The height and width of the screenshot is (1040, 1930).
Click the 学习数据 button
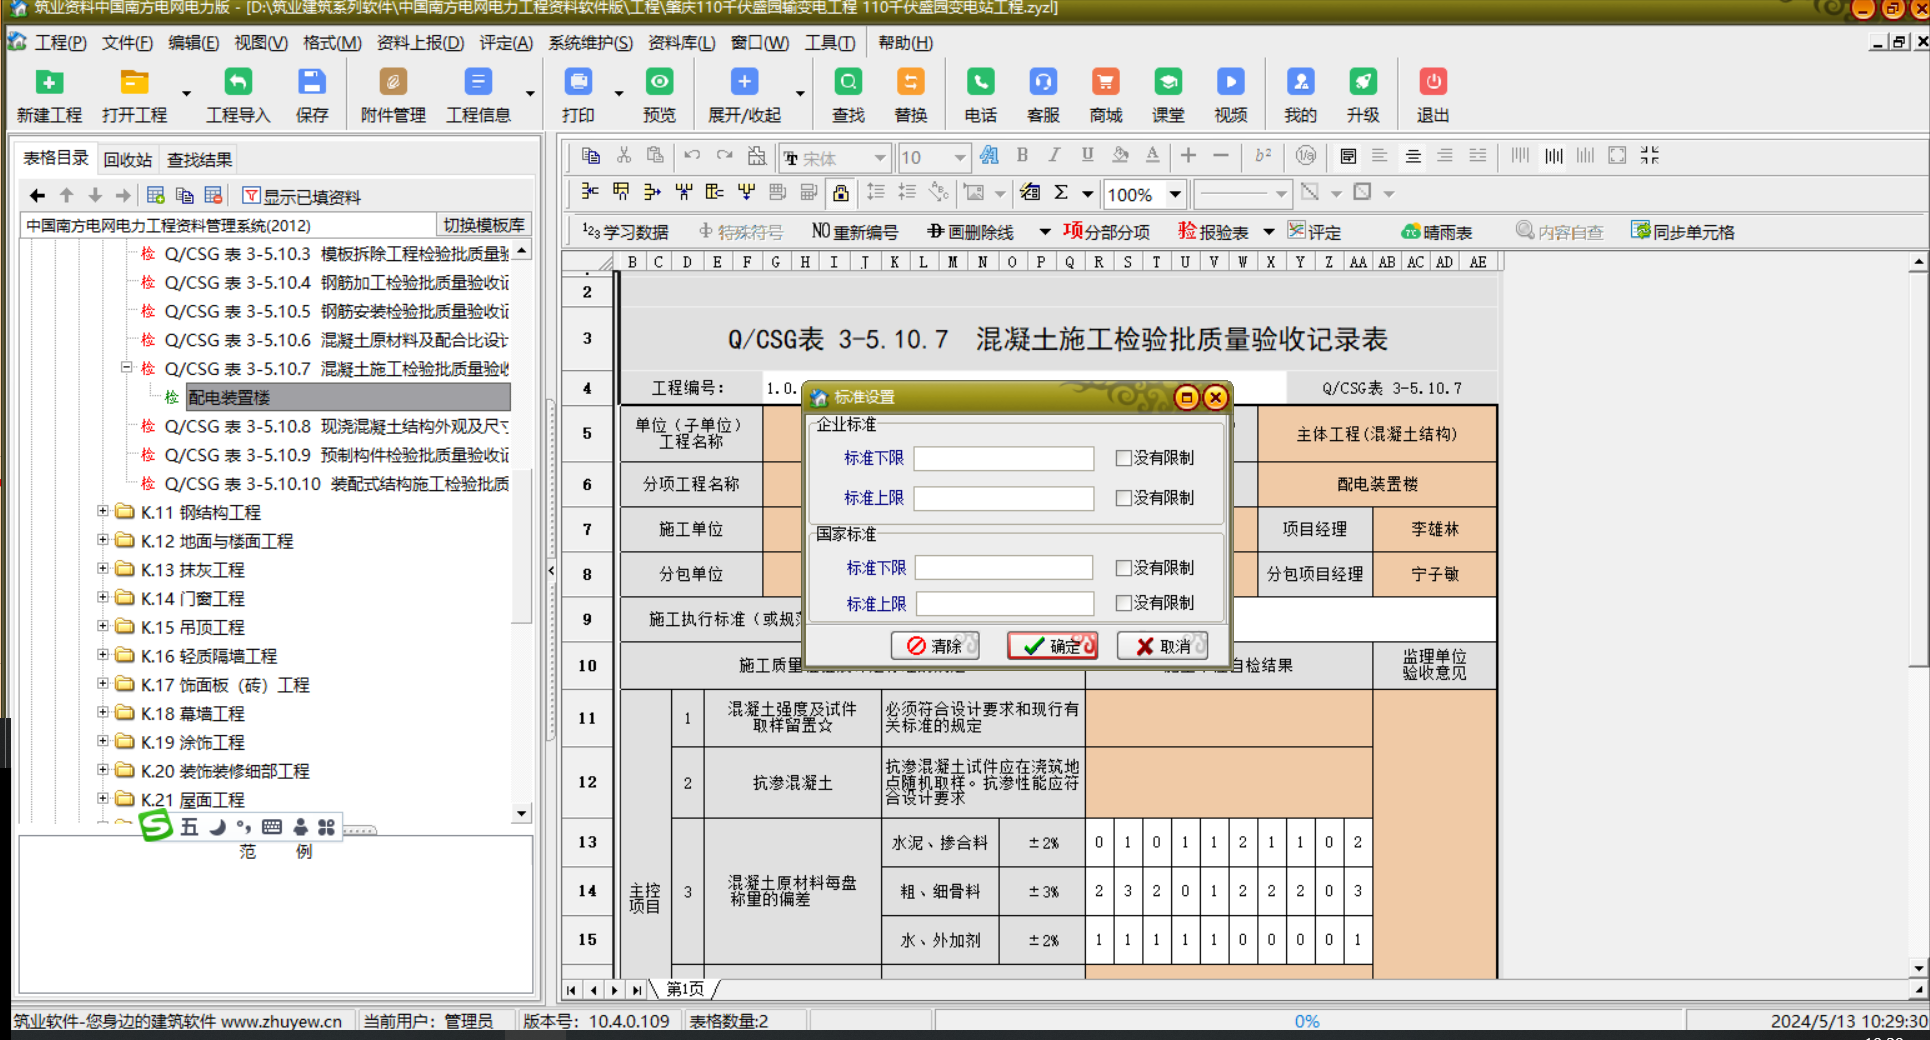pos(625,232)
